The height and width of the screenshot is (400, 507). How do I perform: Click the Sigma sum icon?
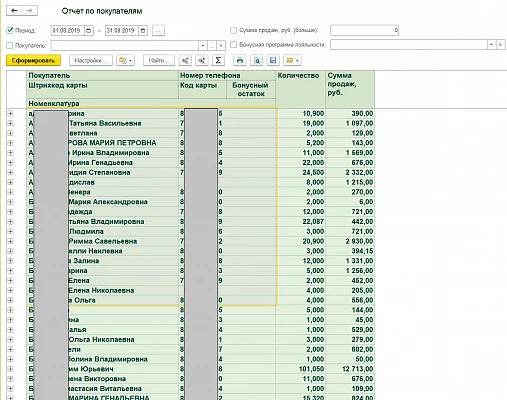pos(218,60)
